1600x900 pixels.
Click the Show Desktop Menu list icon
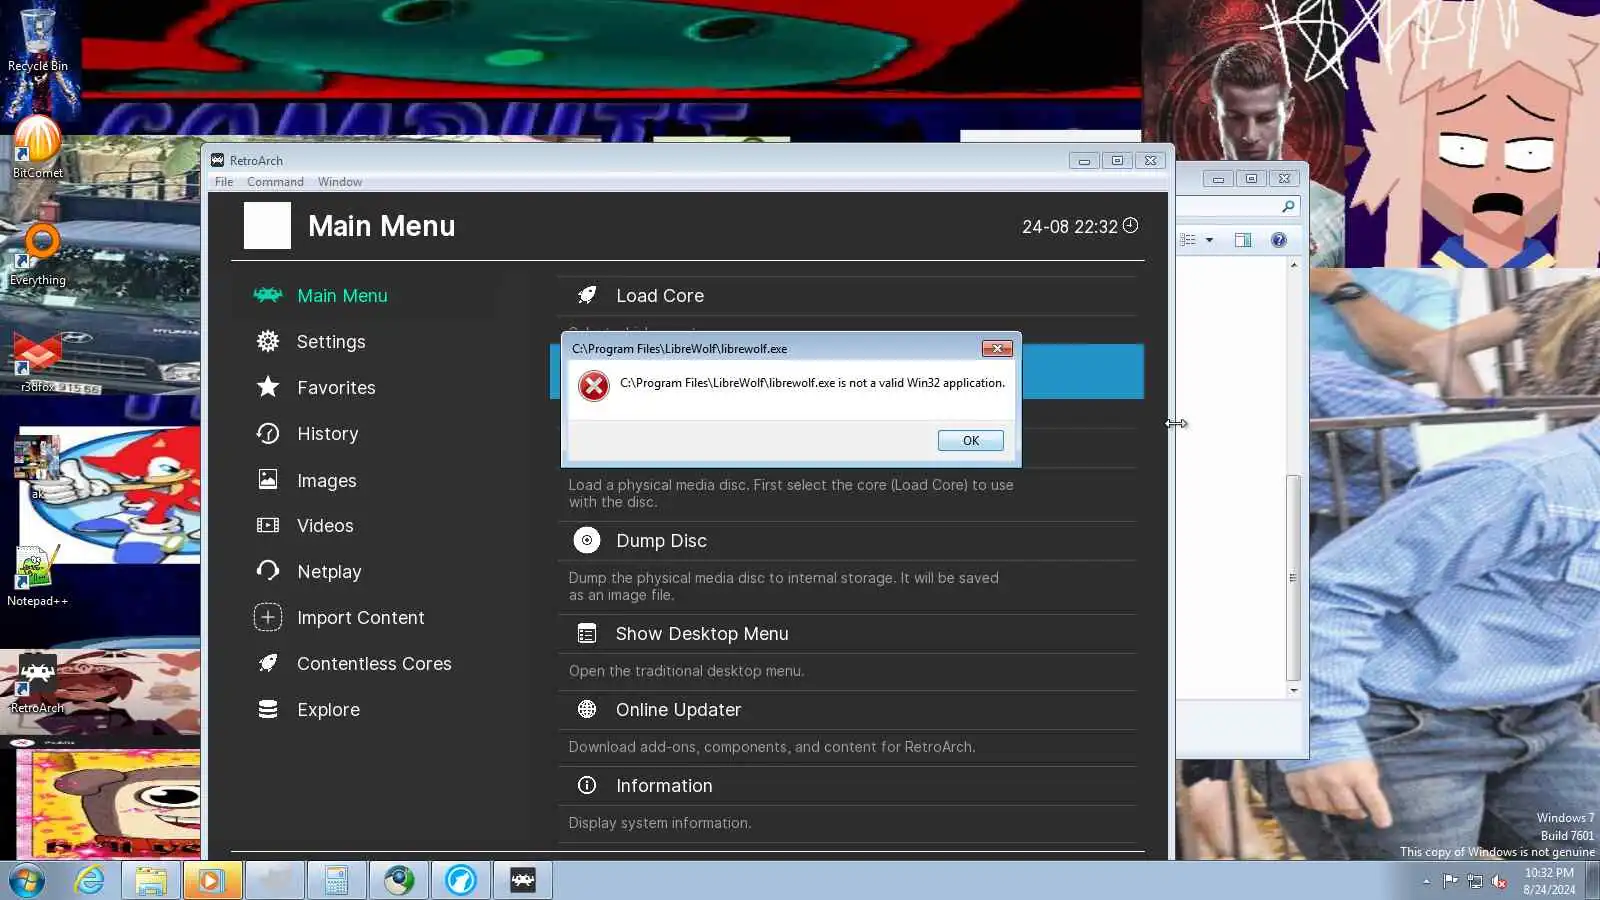pos(587,633)
